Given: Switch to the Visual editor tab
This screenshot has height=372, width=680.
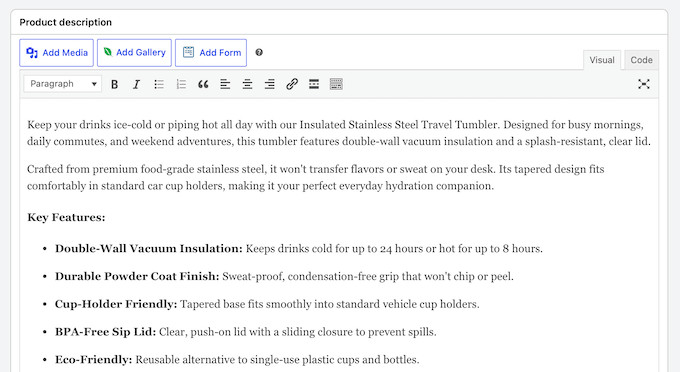Looking at the screenshot, I should click(x=602, y=60).
